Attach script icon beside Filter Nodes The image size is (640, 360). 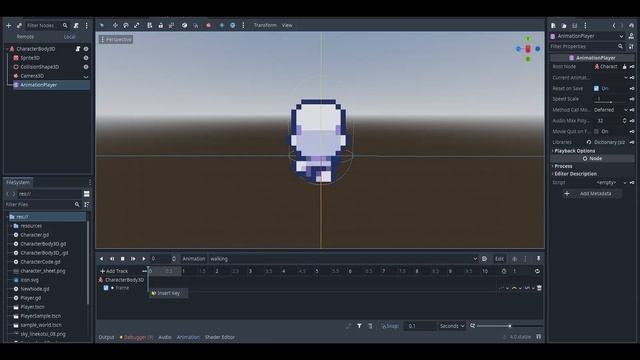(x=76, y=25)
